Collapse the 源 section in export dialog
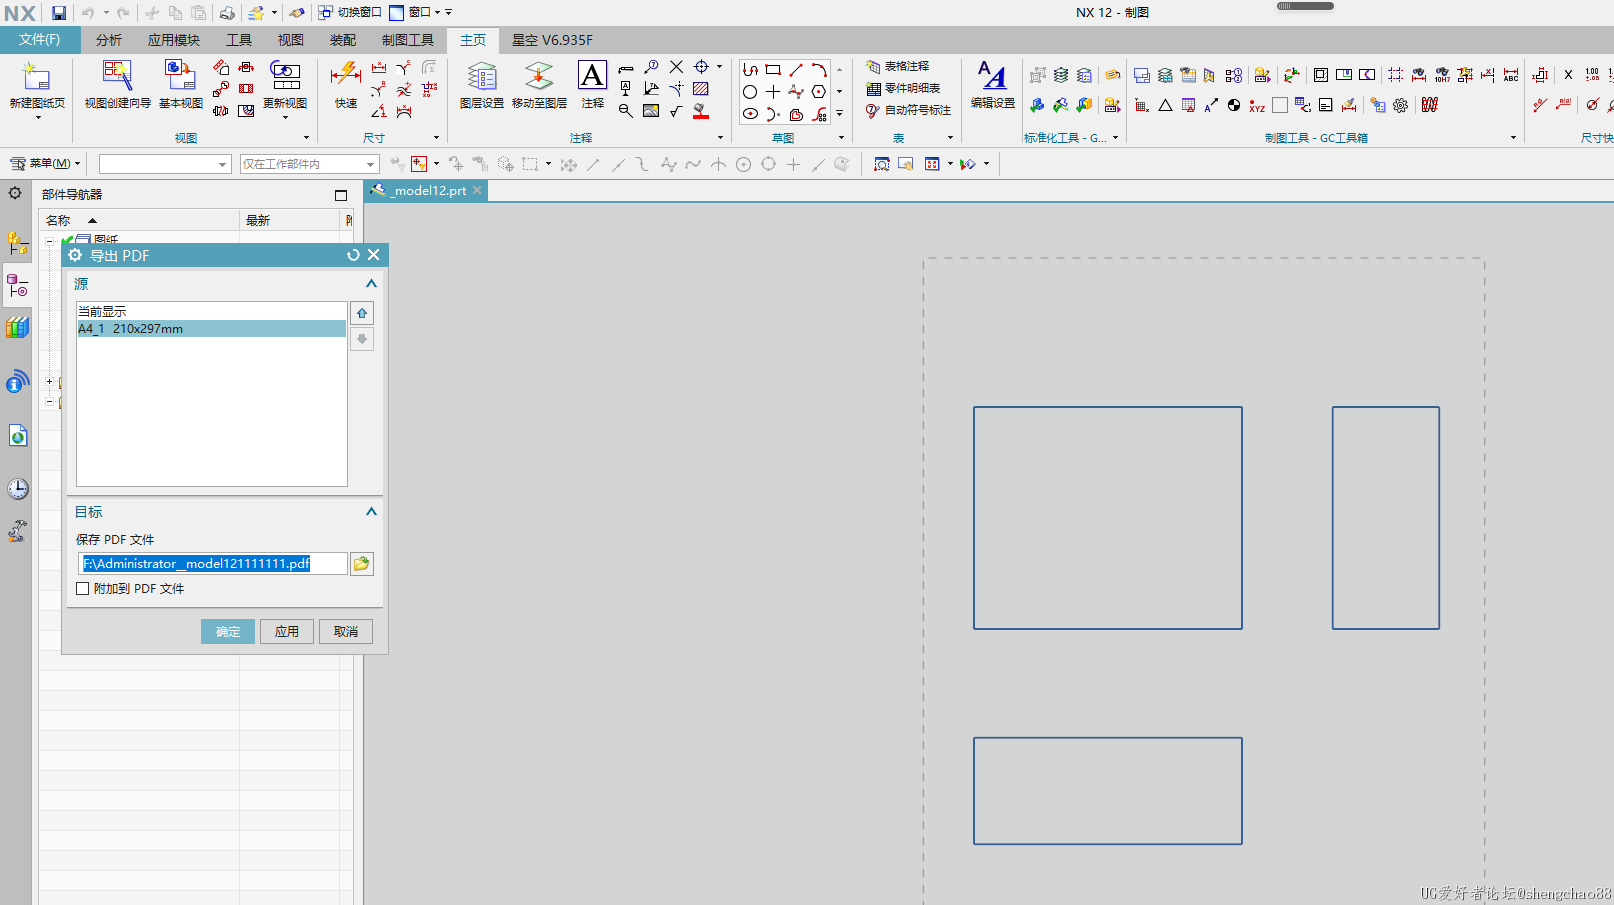 tap(371, 284)
